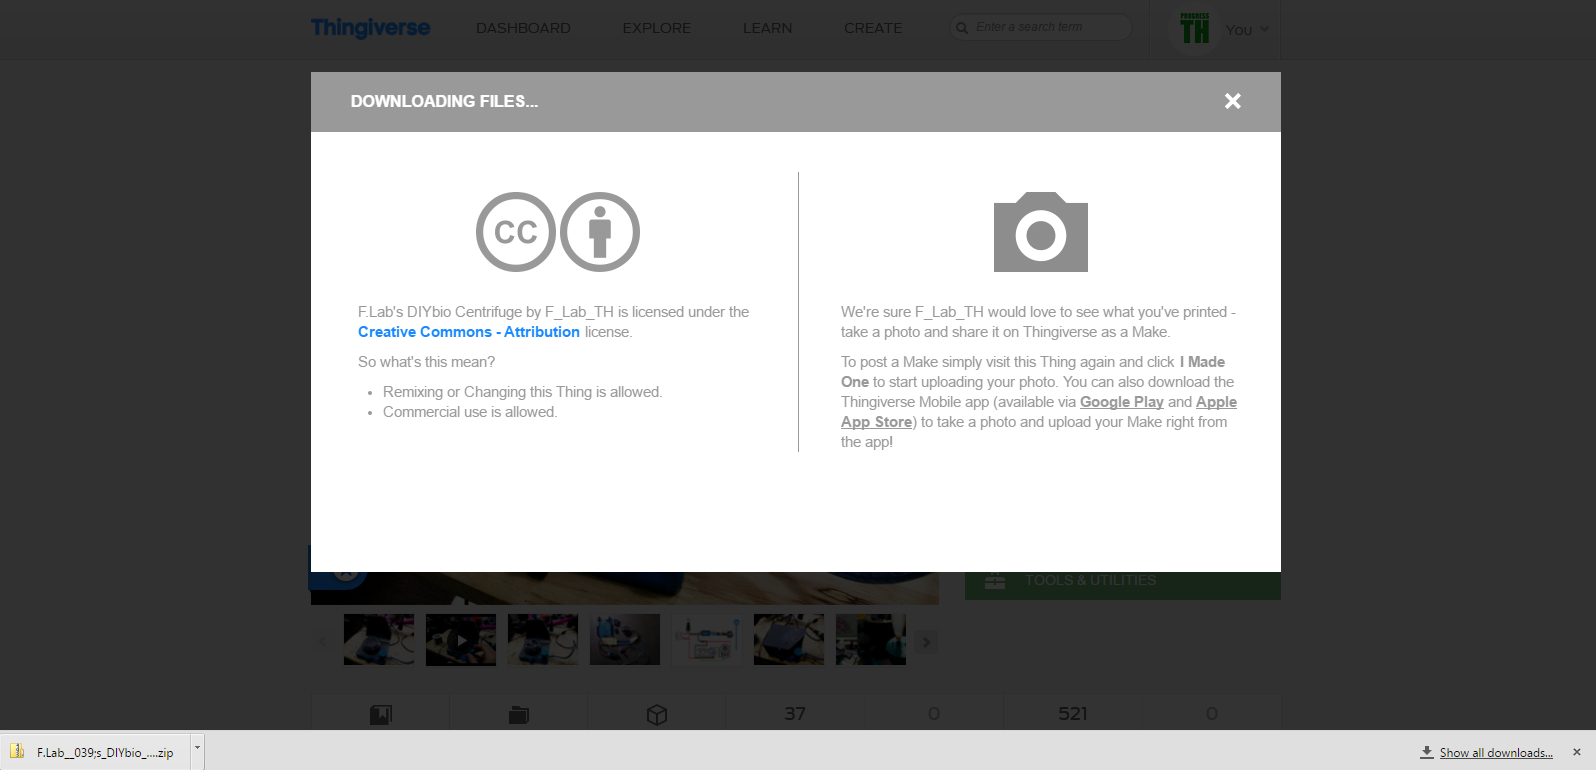Select the third gallery thumbnail
Screen dimensions: 1596x770
(543, 640)
